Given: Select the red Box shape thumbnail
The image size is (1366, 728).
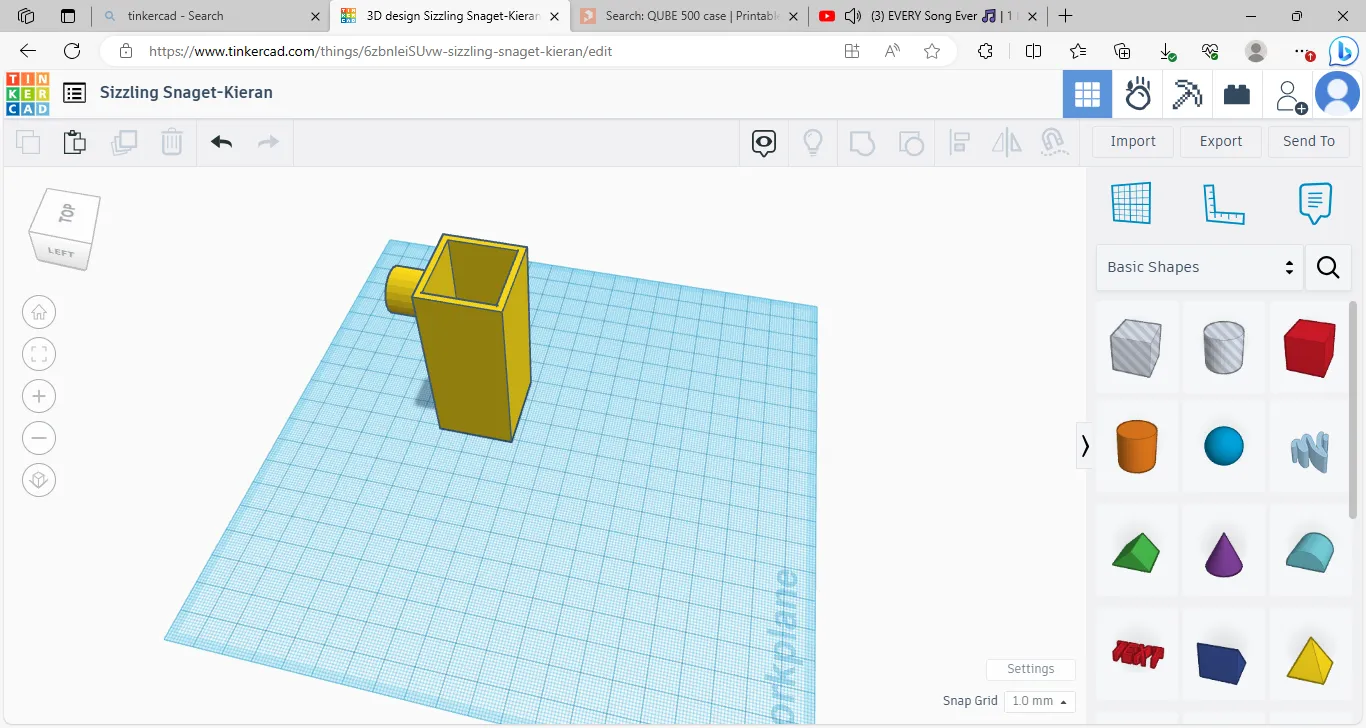Looking at the screenshot, I should 1309,347.
